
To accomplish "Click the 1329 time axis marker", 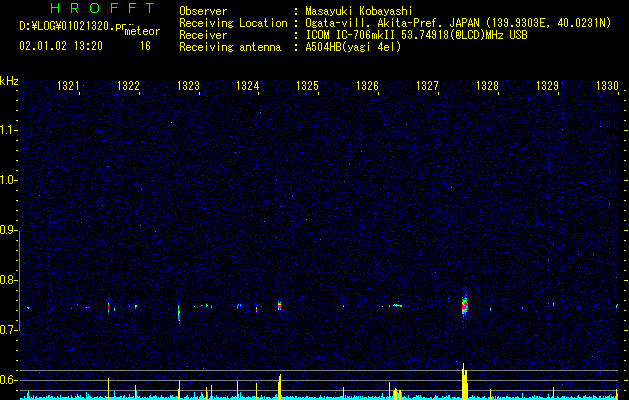I will pos(547,85).
